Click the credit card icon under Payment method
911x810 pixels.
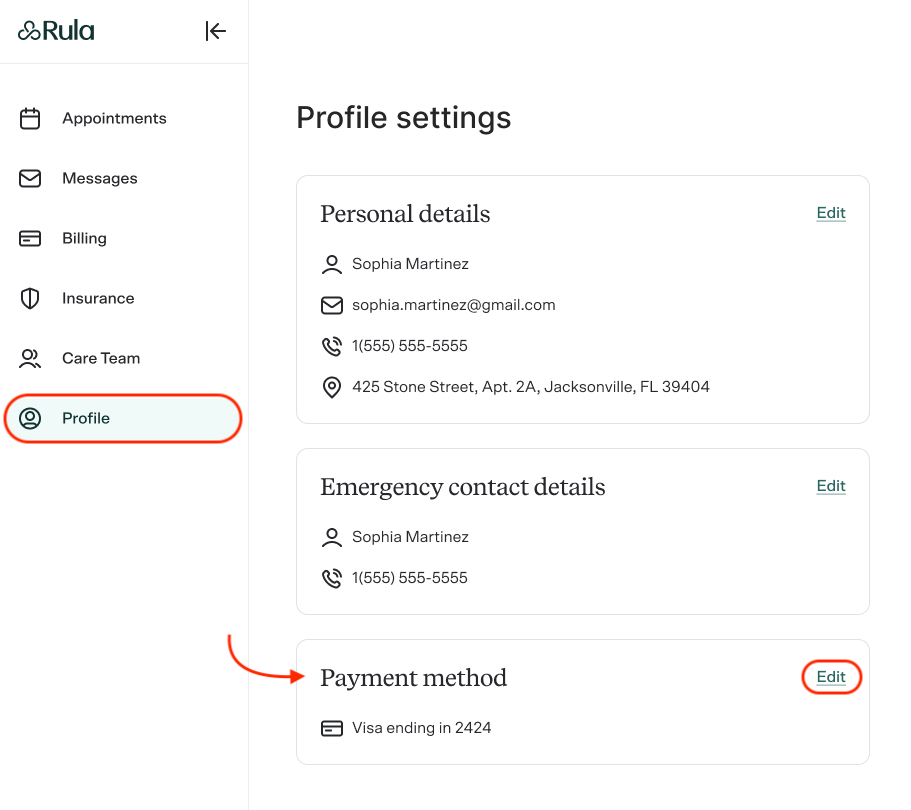pos(332,728)
